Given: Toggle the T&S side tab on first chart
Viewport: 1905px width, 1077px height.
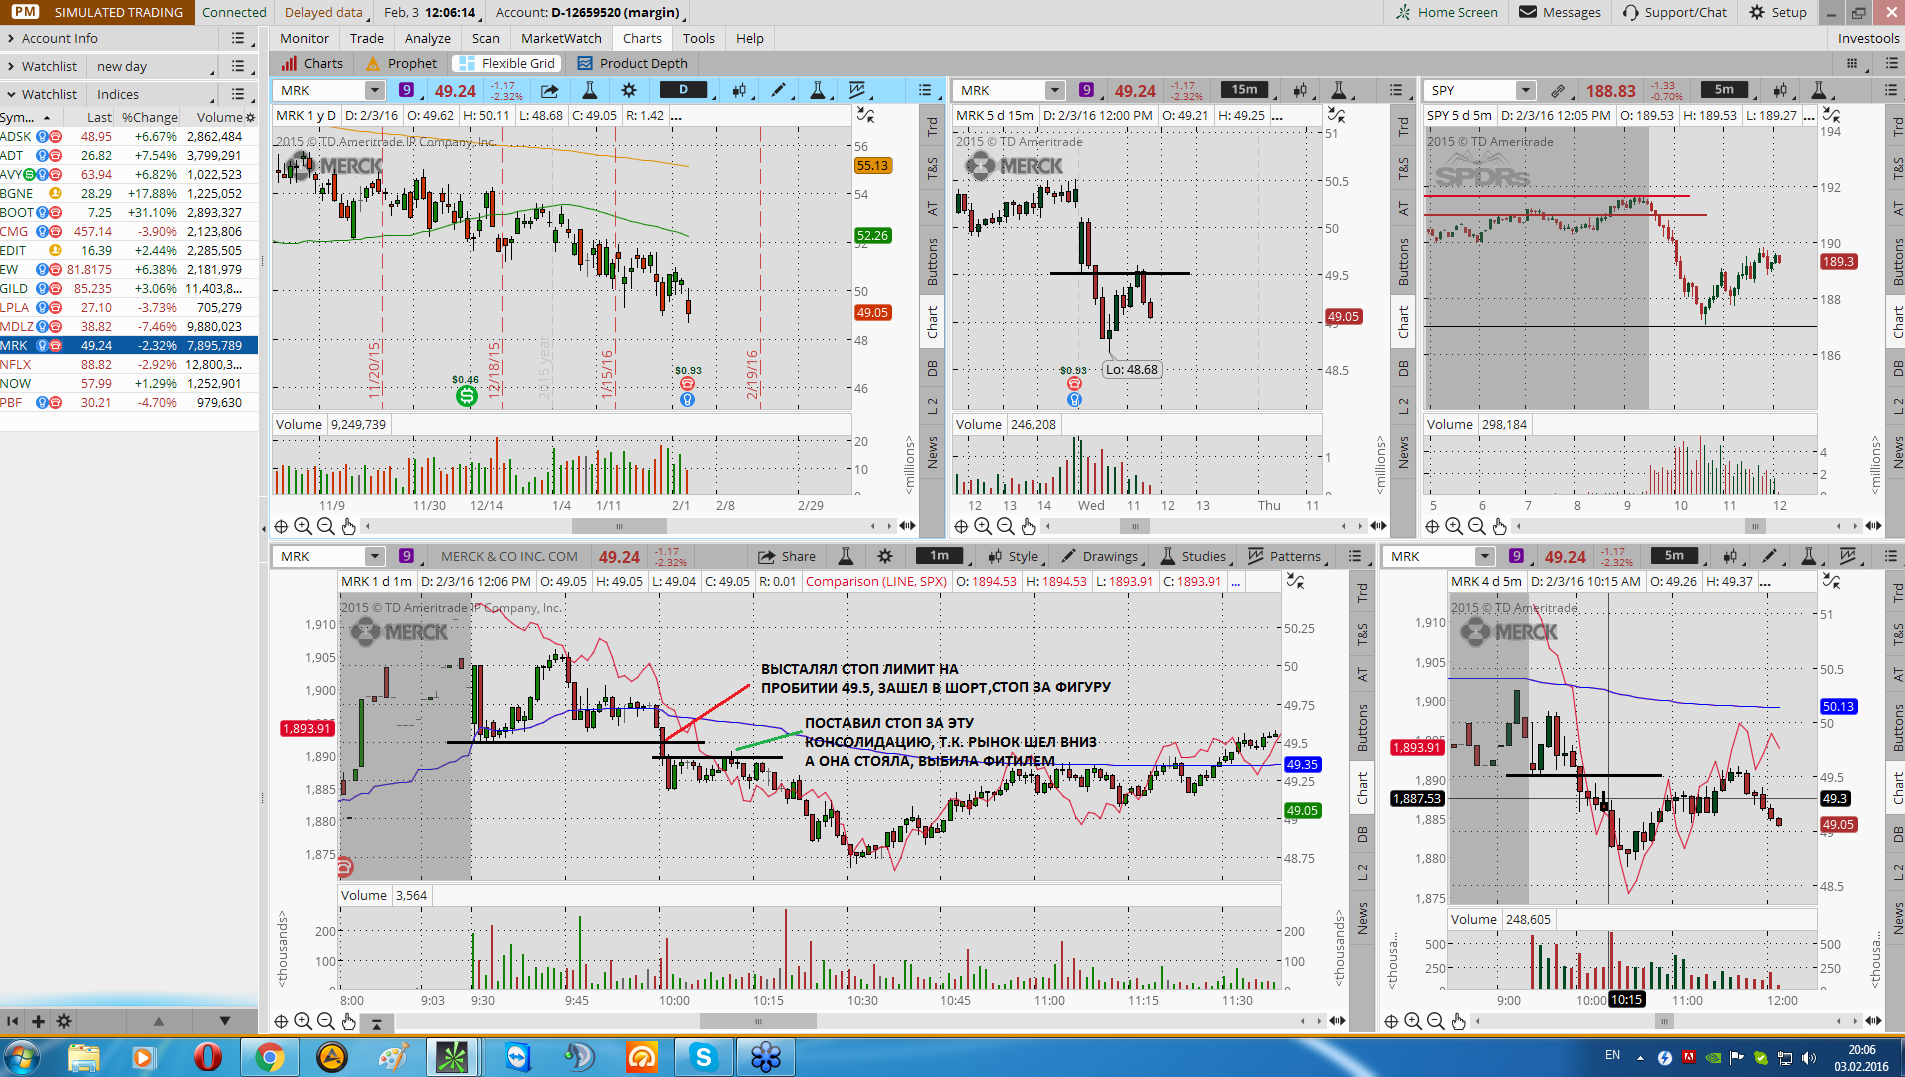Looking at the screenshot, I should 932,168.
